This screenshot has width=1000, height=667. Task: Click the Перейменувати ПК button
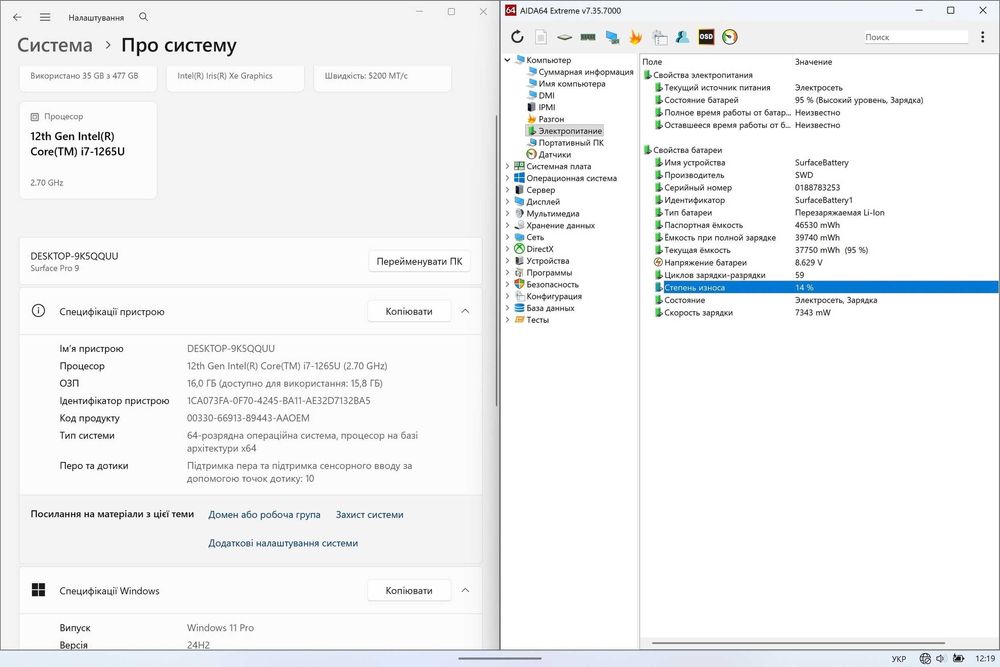419,261
